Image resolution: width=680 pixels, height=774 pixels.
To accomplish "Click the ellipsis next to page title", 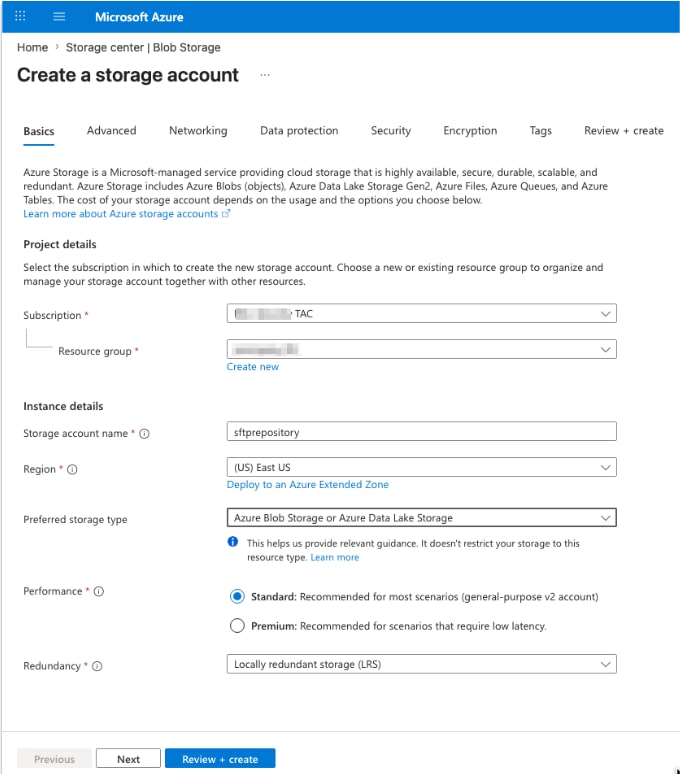I will [265, 75].
